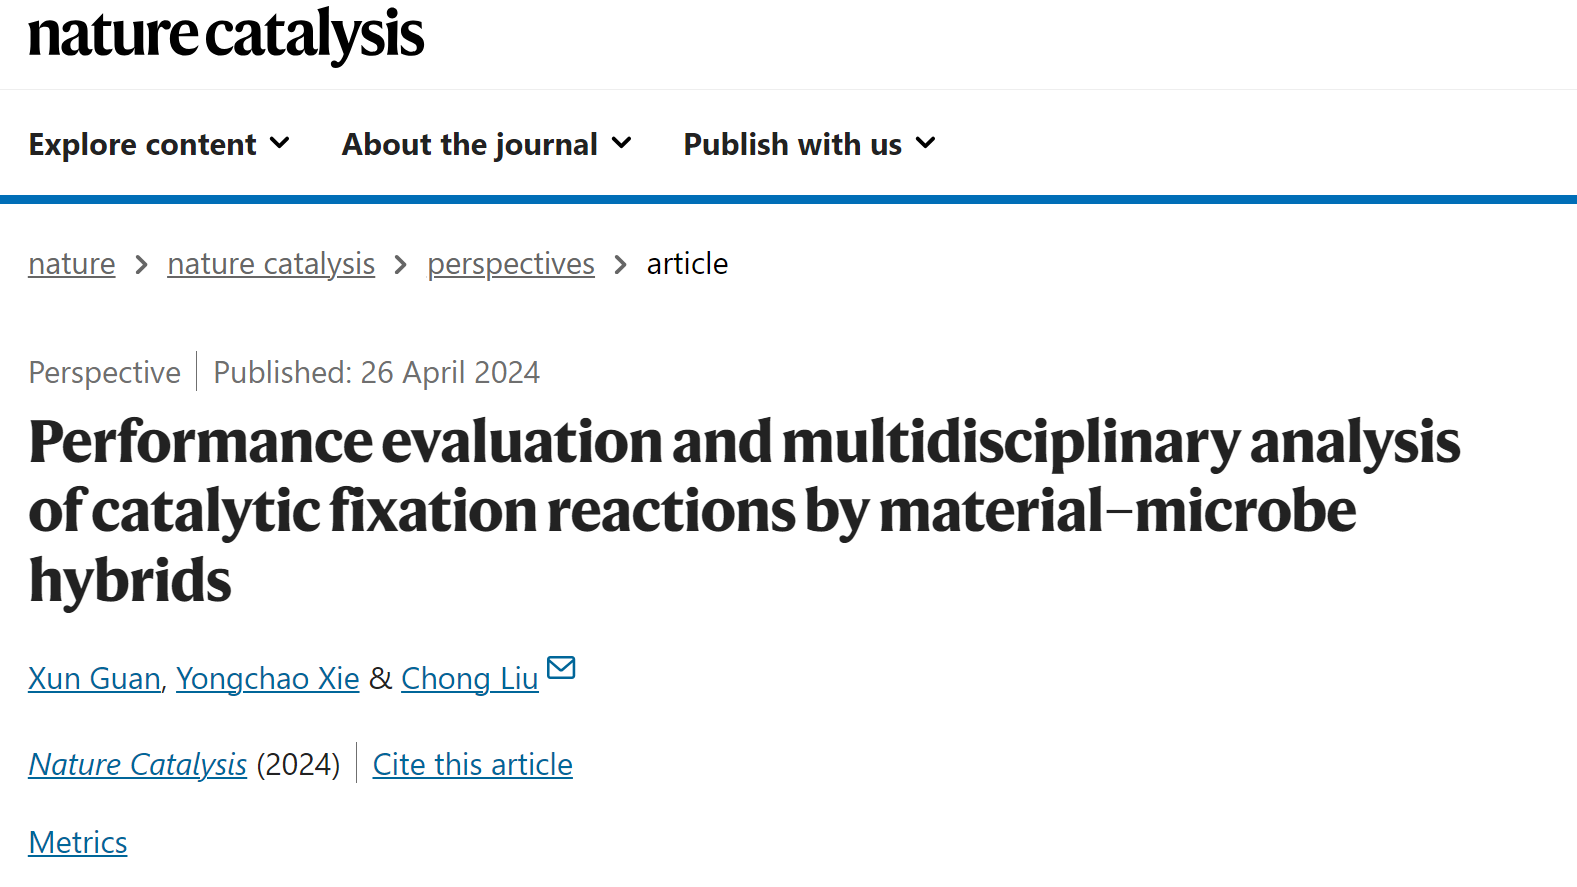
Task: Expand the Publish with us chevron
Action: 926,143
